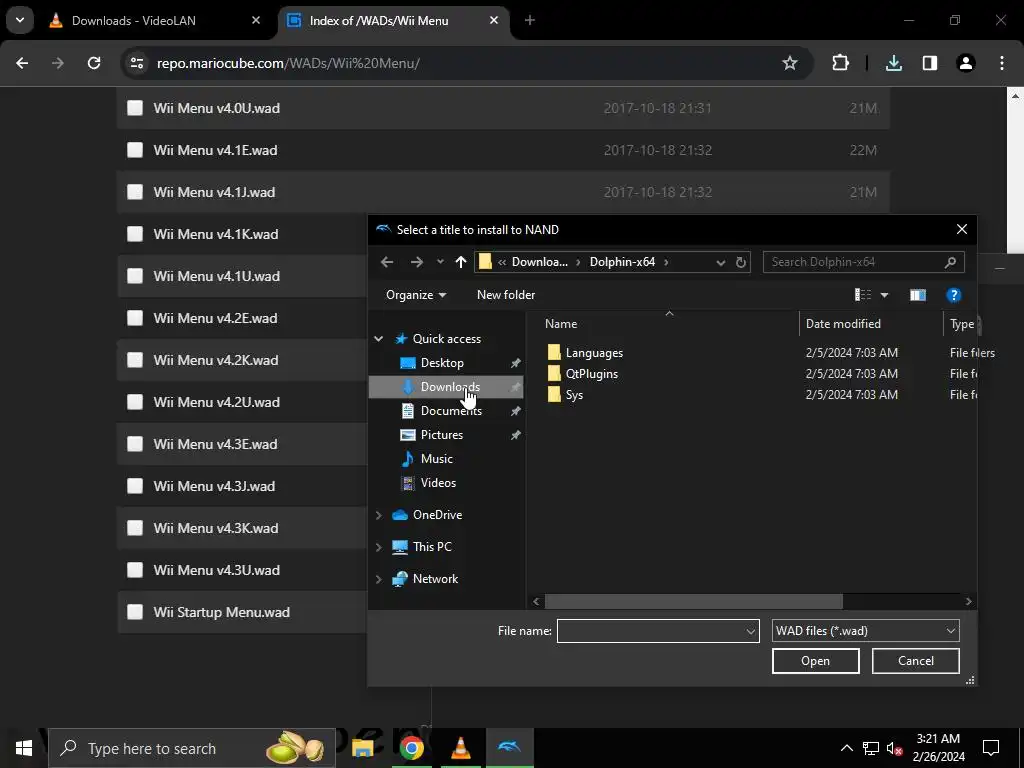Toggle preview pane in file dialog
1024x768 pixels.
[x=918, y=295]
